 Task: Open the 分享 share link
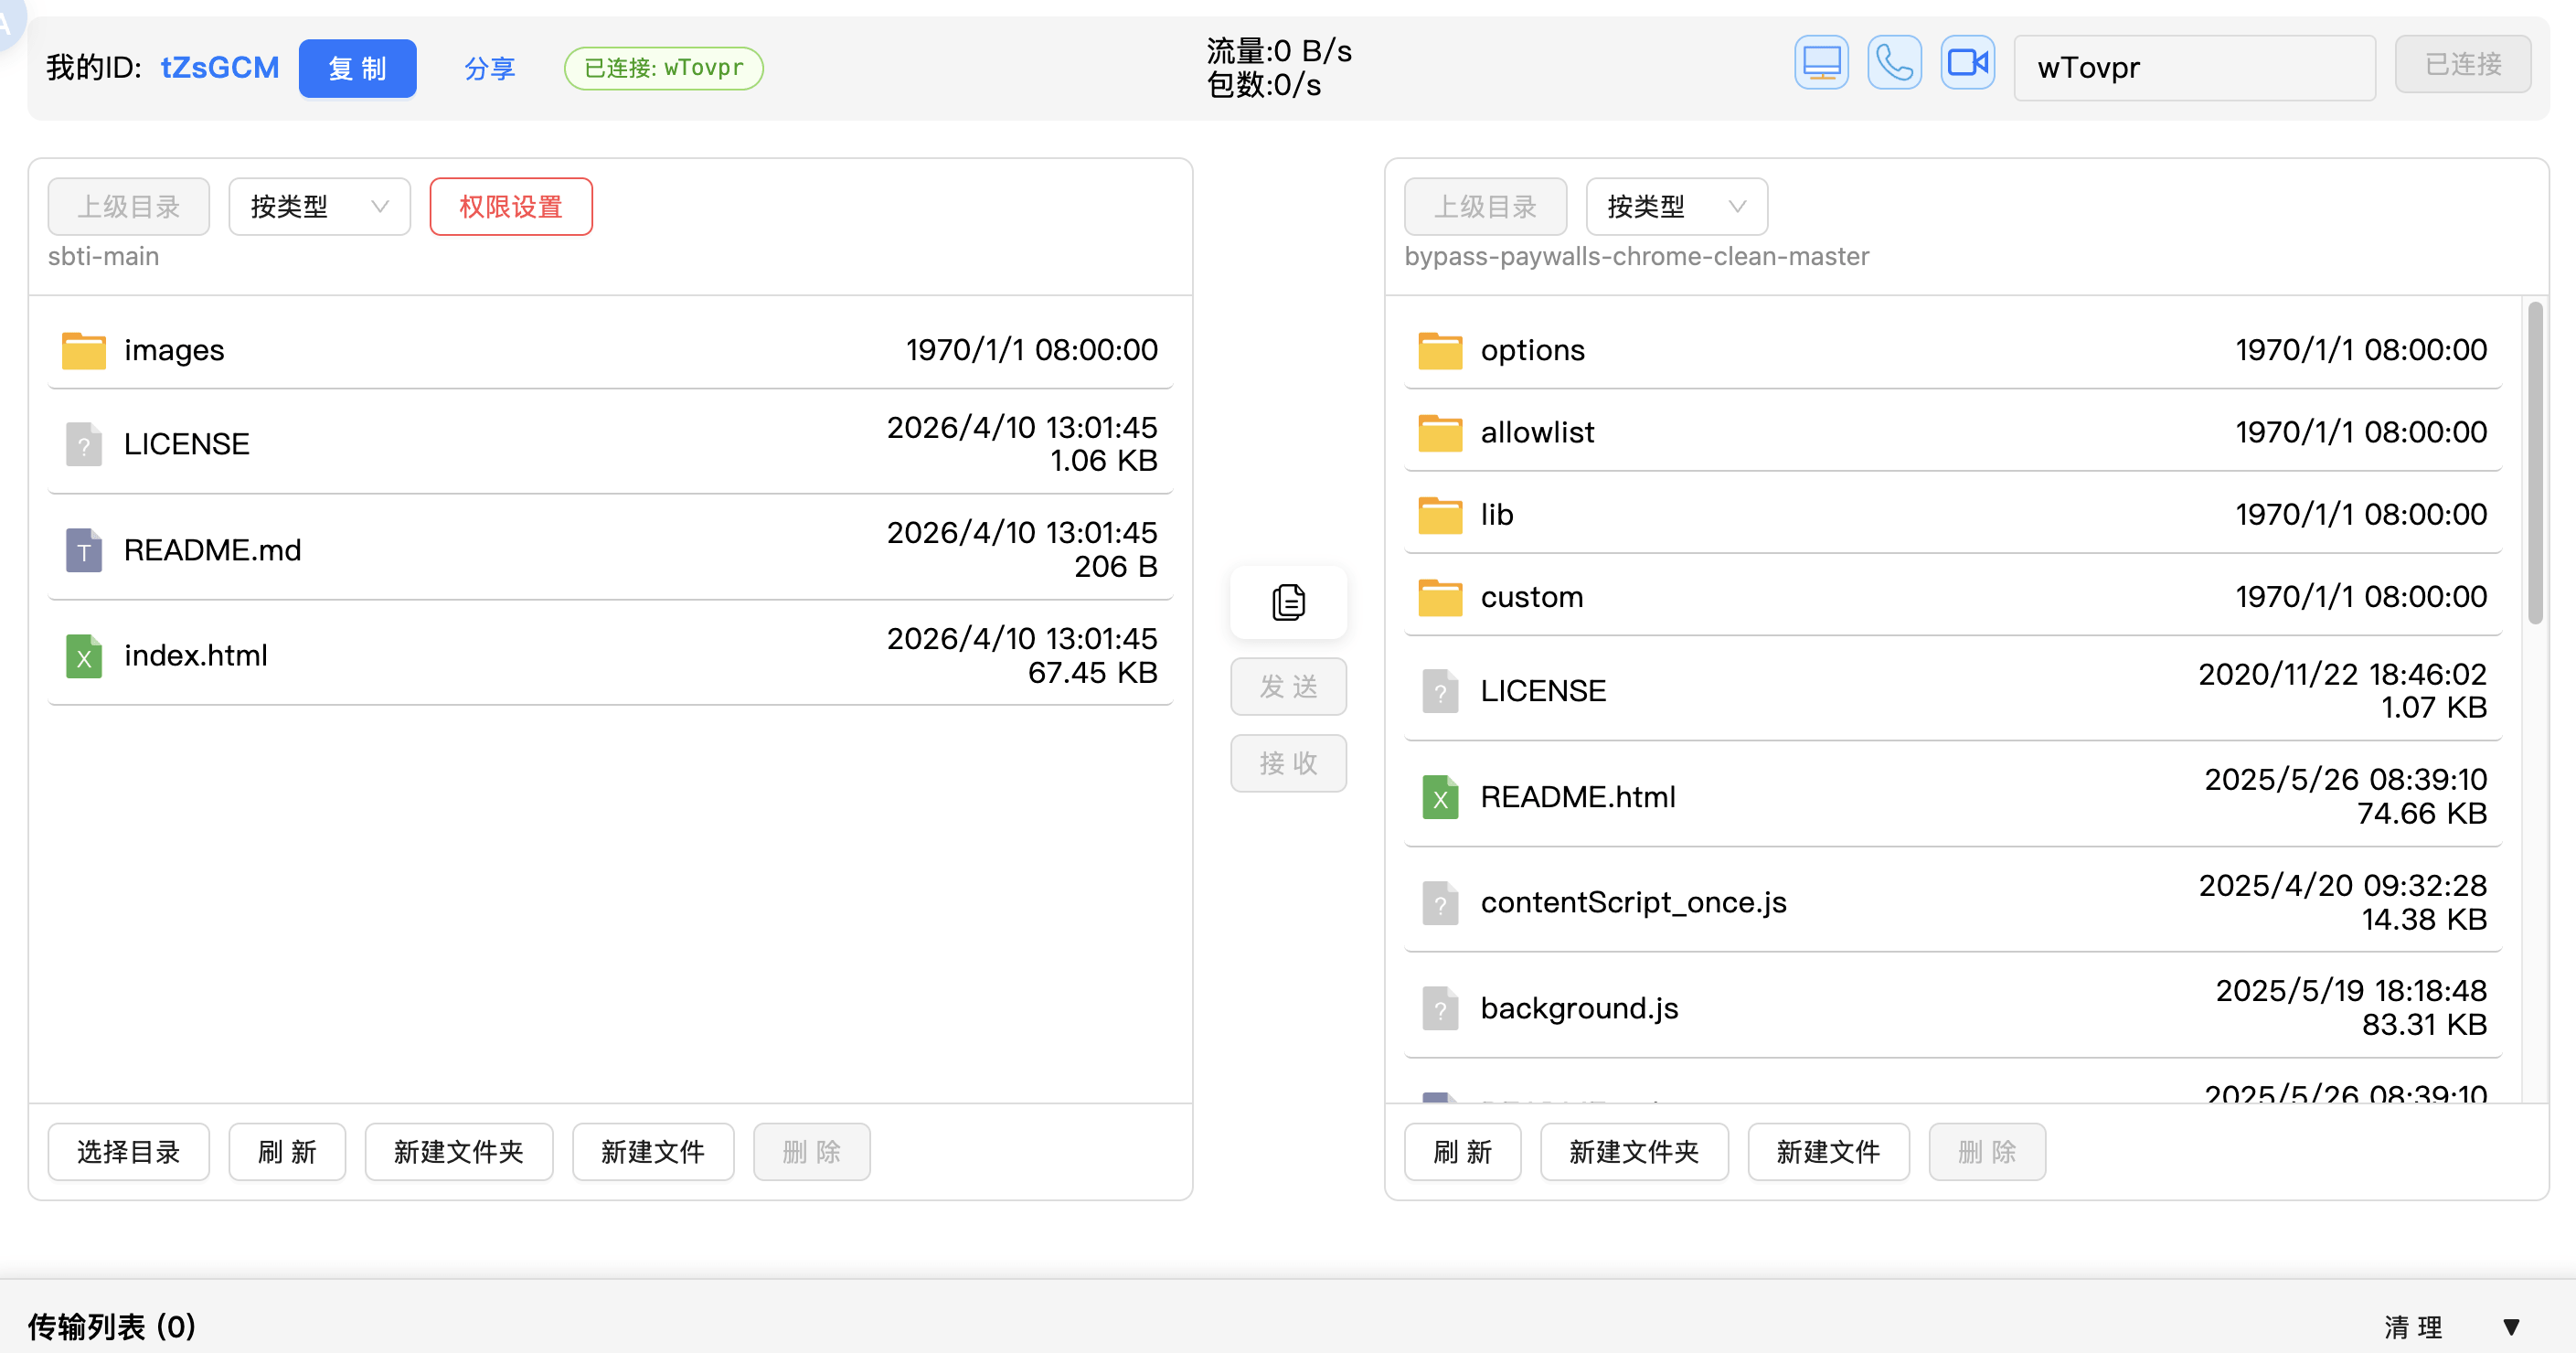click(x=490, y=68)
